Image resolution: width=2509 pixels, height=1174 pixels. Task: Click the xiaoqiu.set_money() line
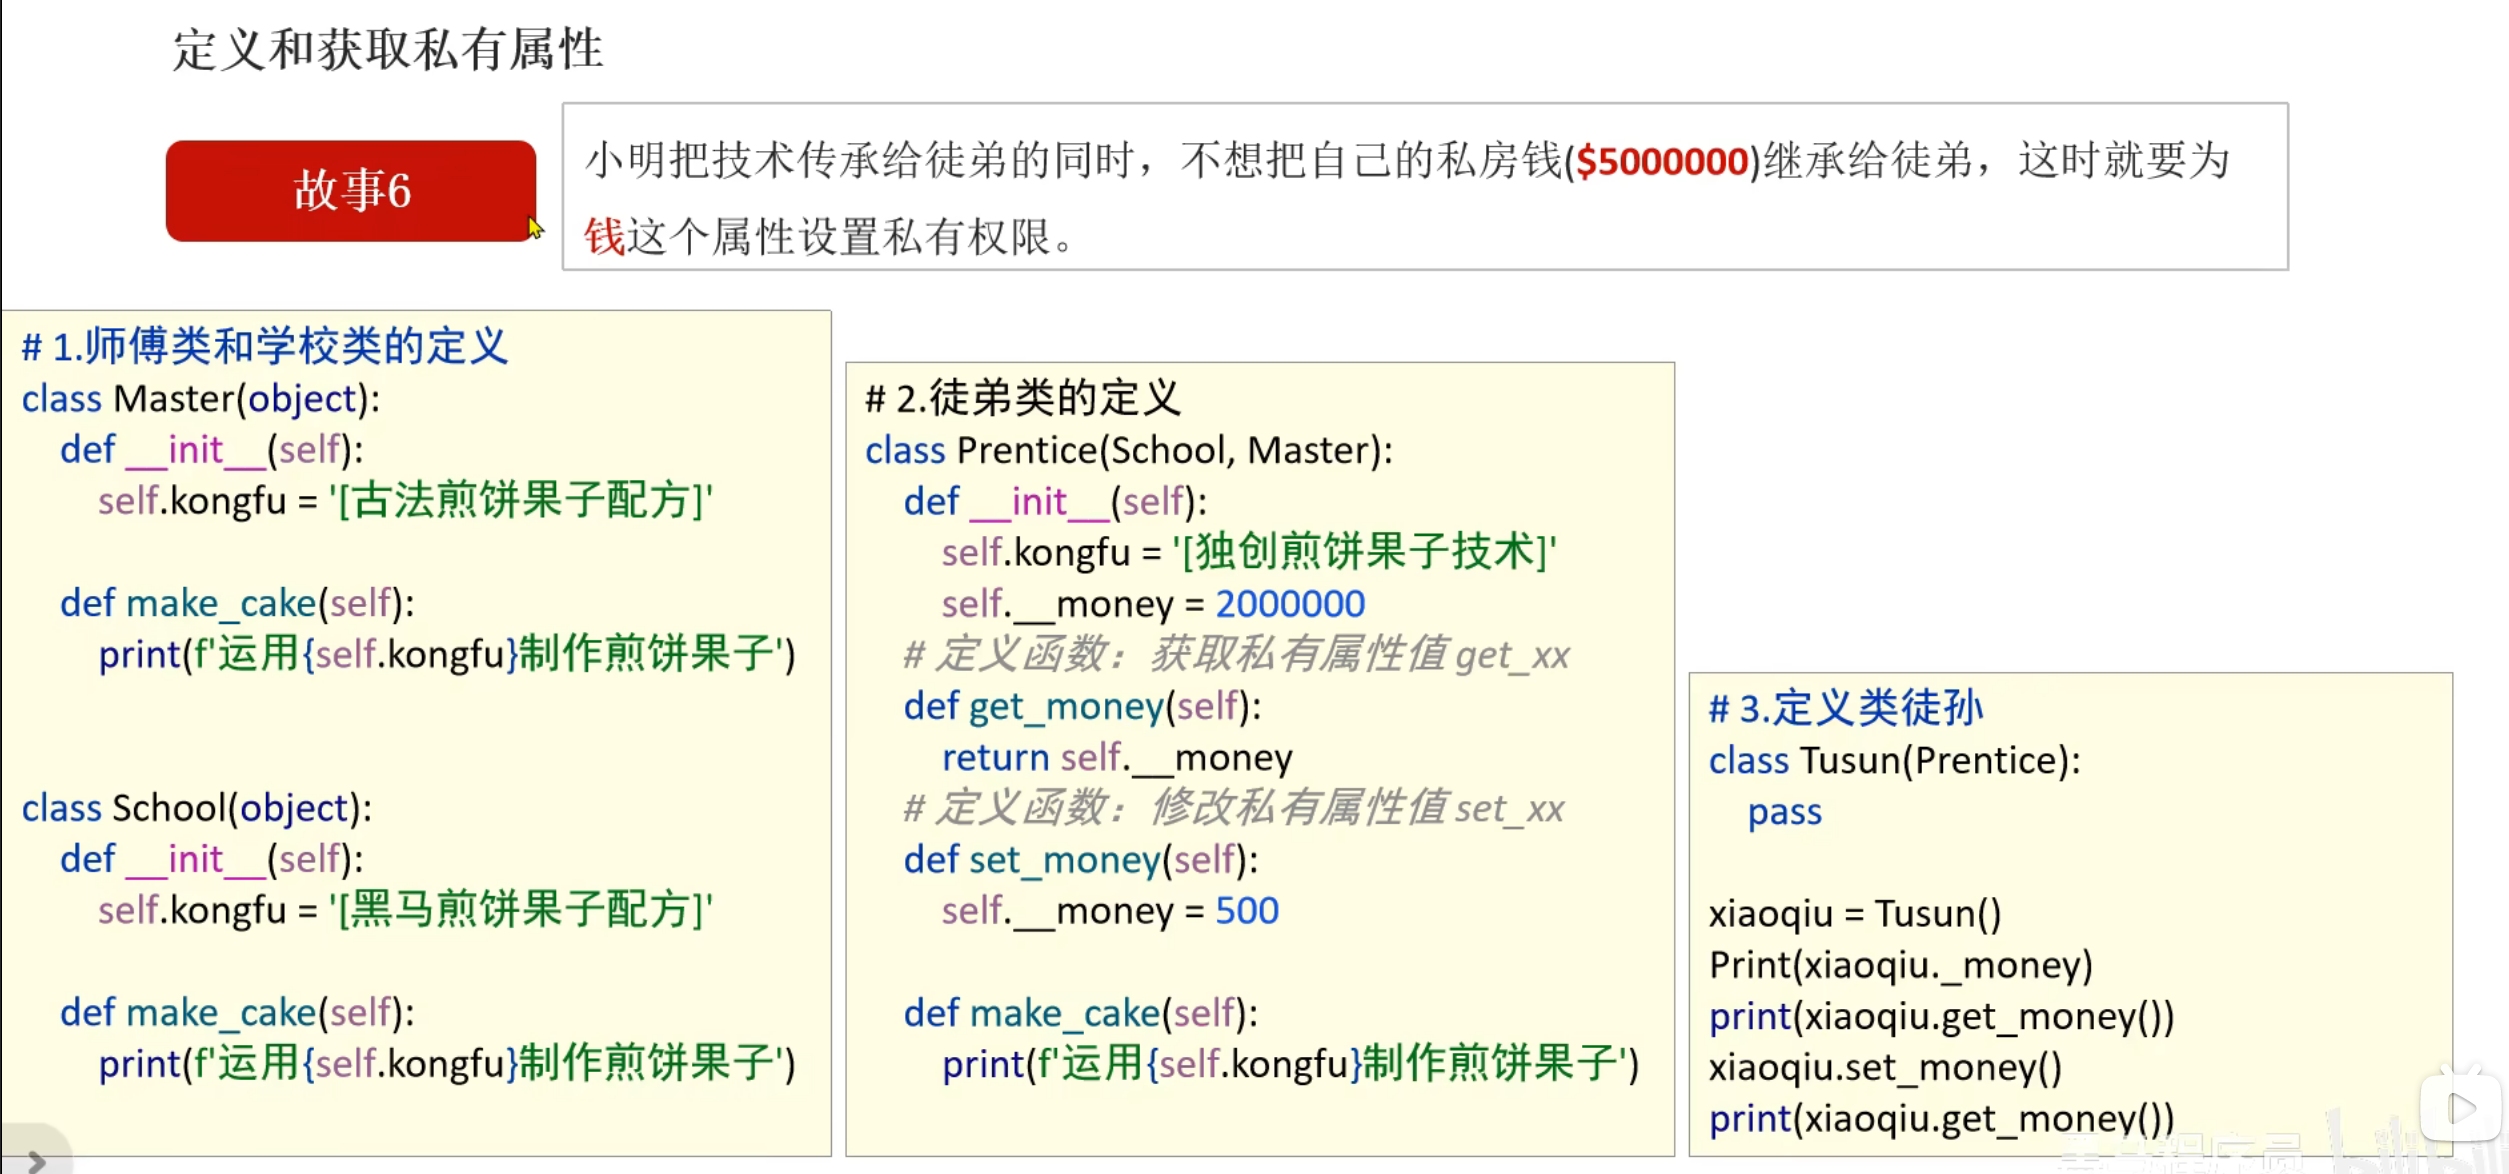[x=1884, y=1068]
